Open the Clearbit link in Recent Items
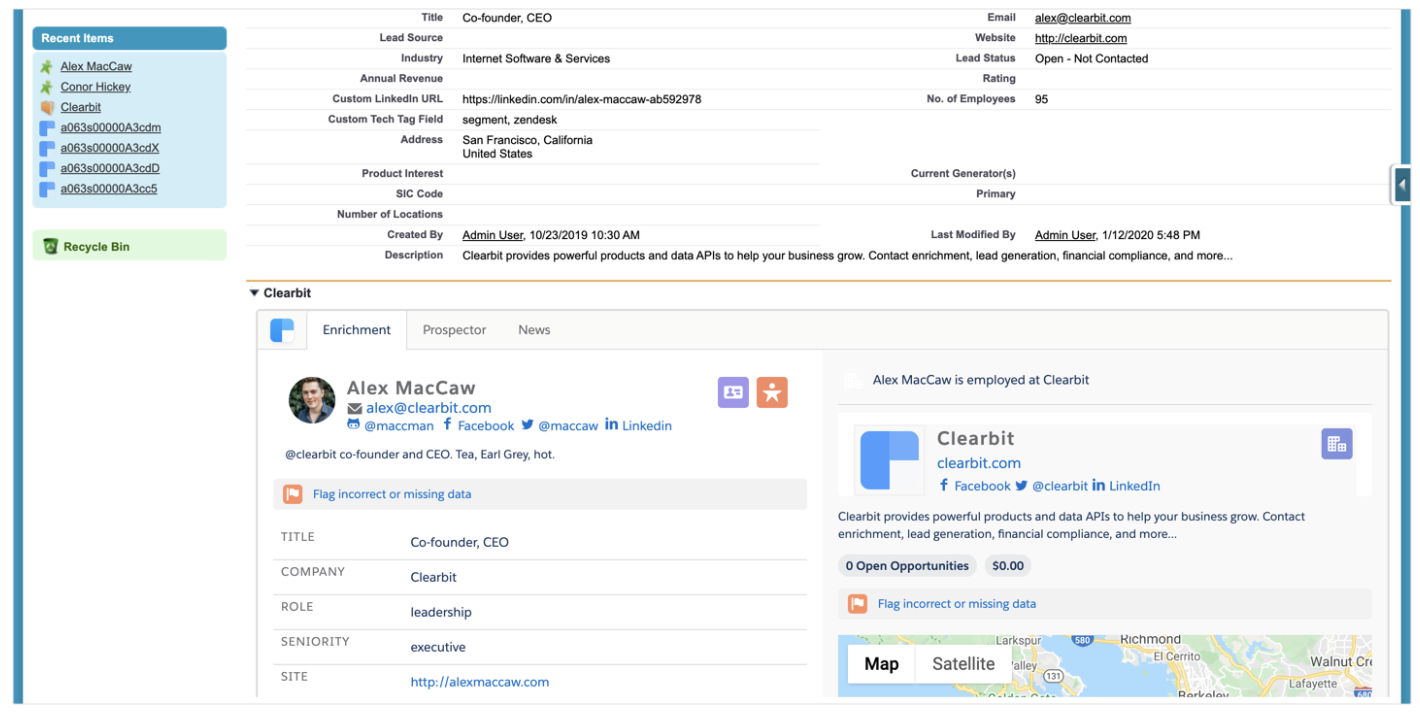 pyautogui.click(x=80, y=107)
